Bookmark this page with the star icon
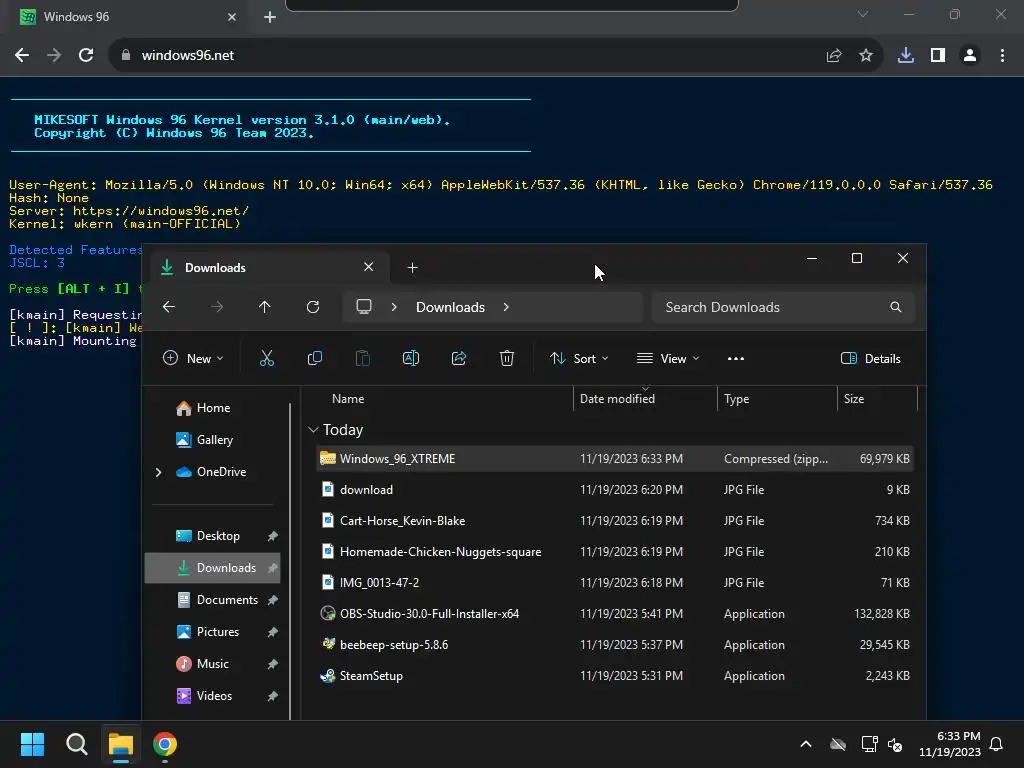 click(866, 56)
